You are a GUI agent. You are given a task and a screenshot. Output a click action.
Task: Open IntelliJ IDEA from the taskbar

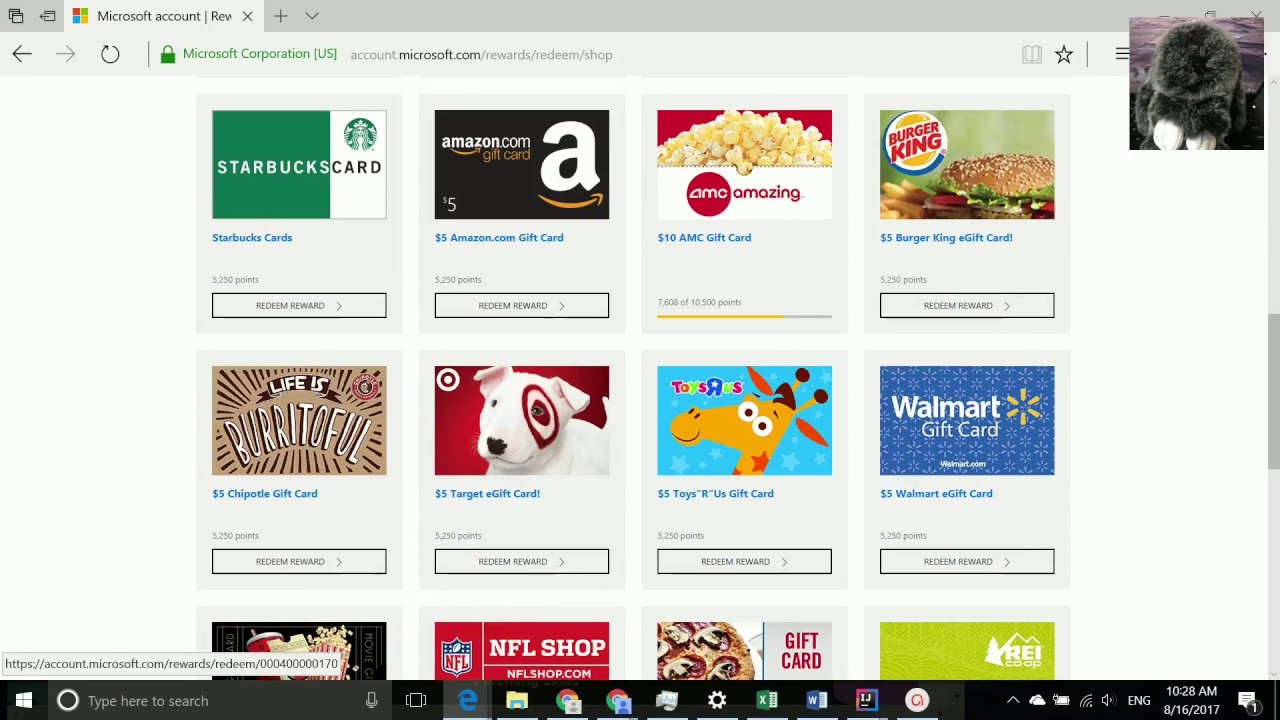pyautogui.click(x=867, y=700)
